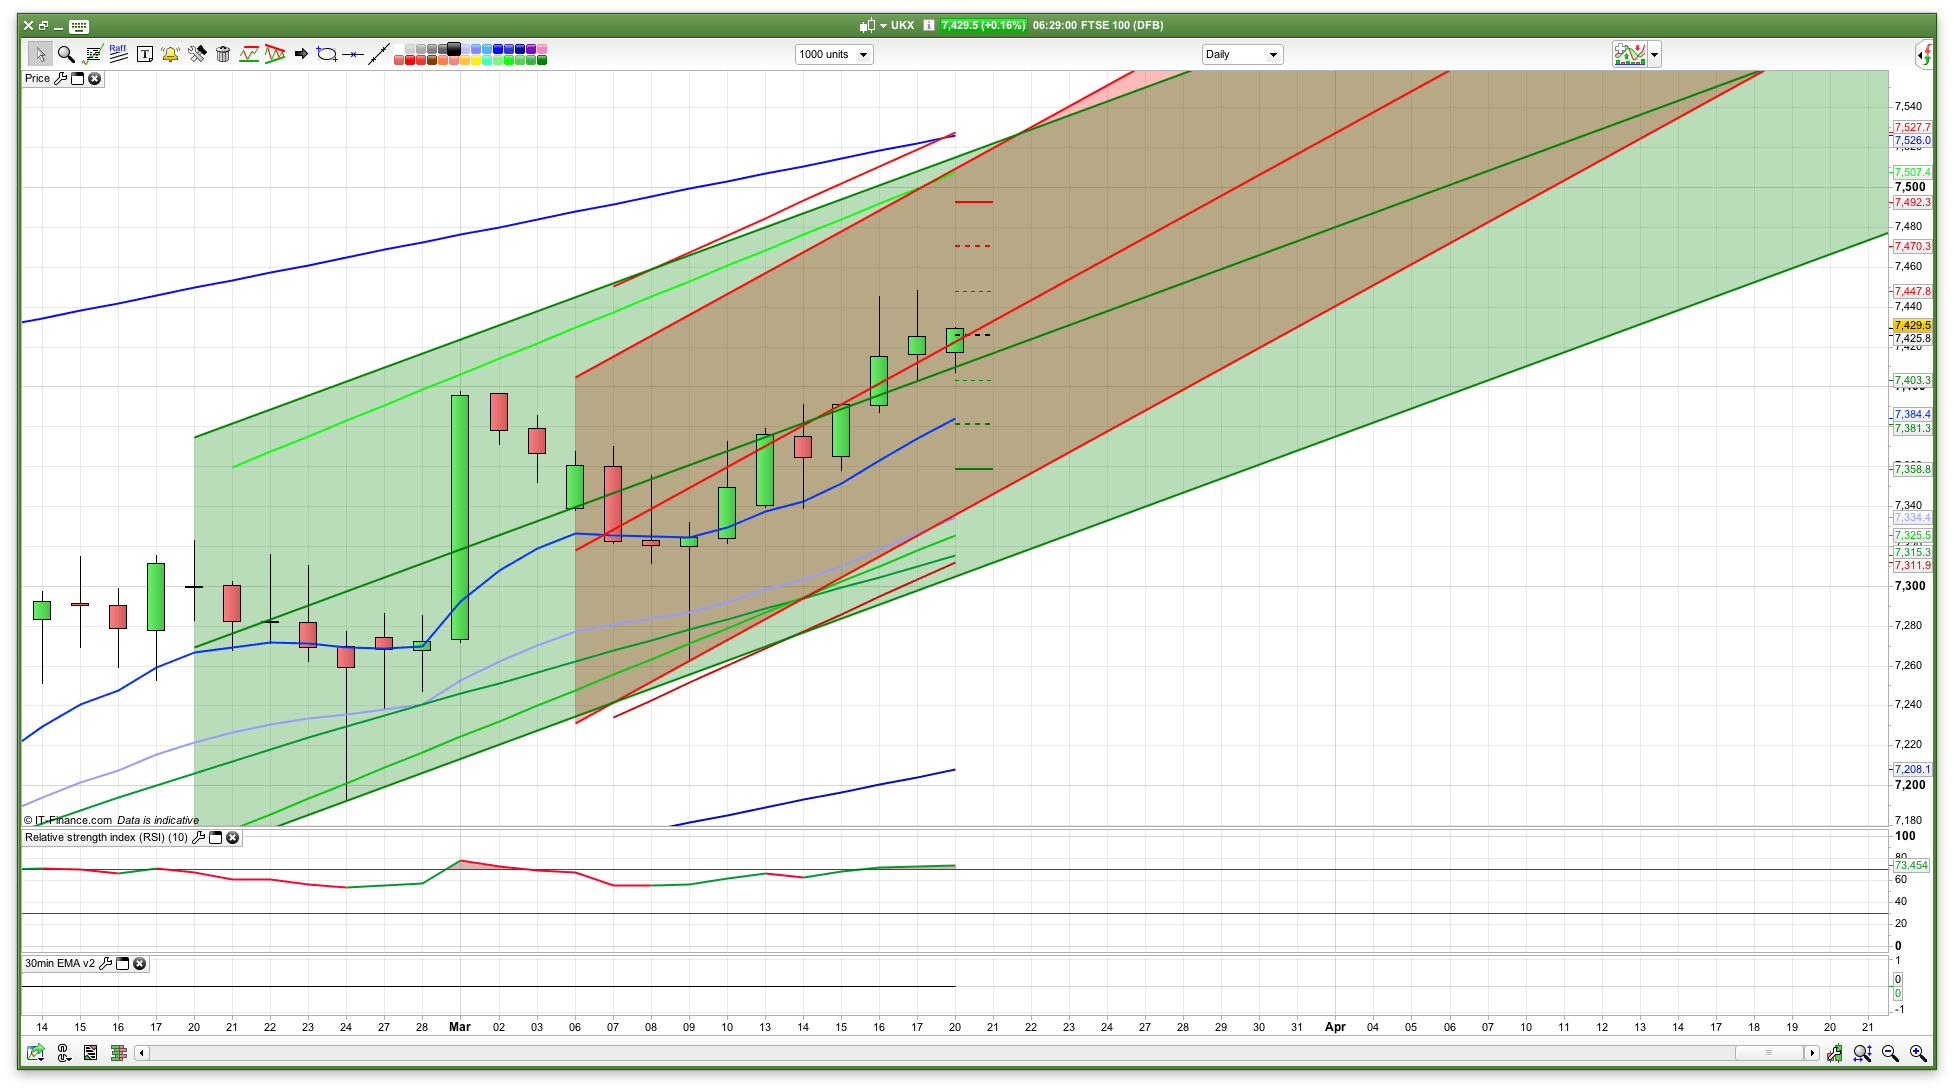1954x1091 pixels.
Task: Toggle the Price panel window button
Action: [x=77, y=79]
